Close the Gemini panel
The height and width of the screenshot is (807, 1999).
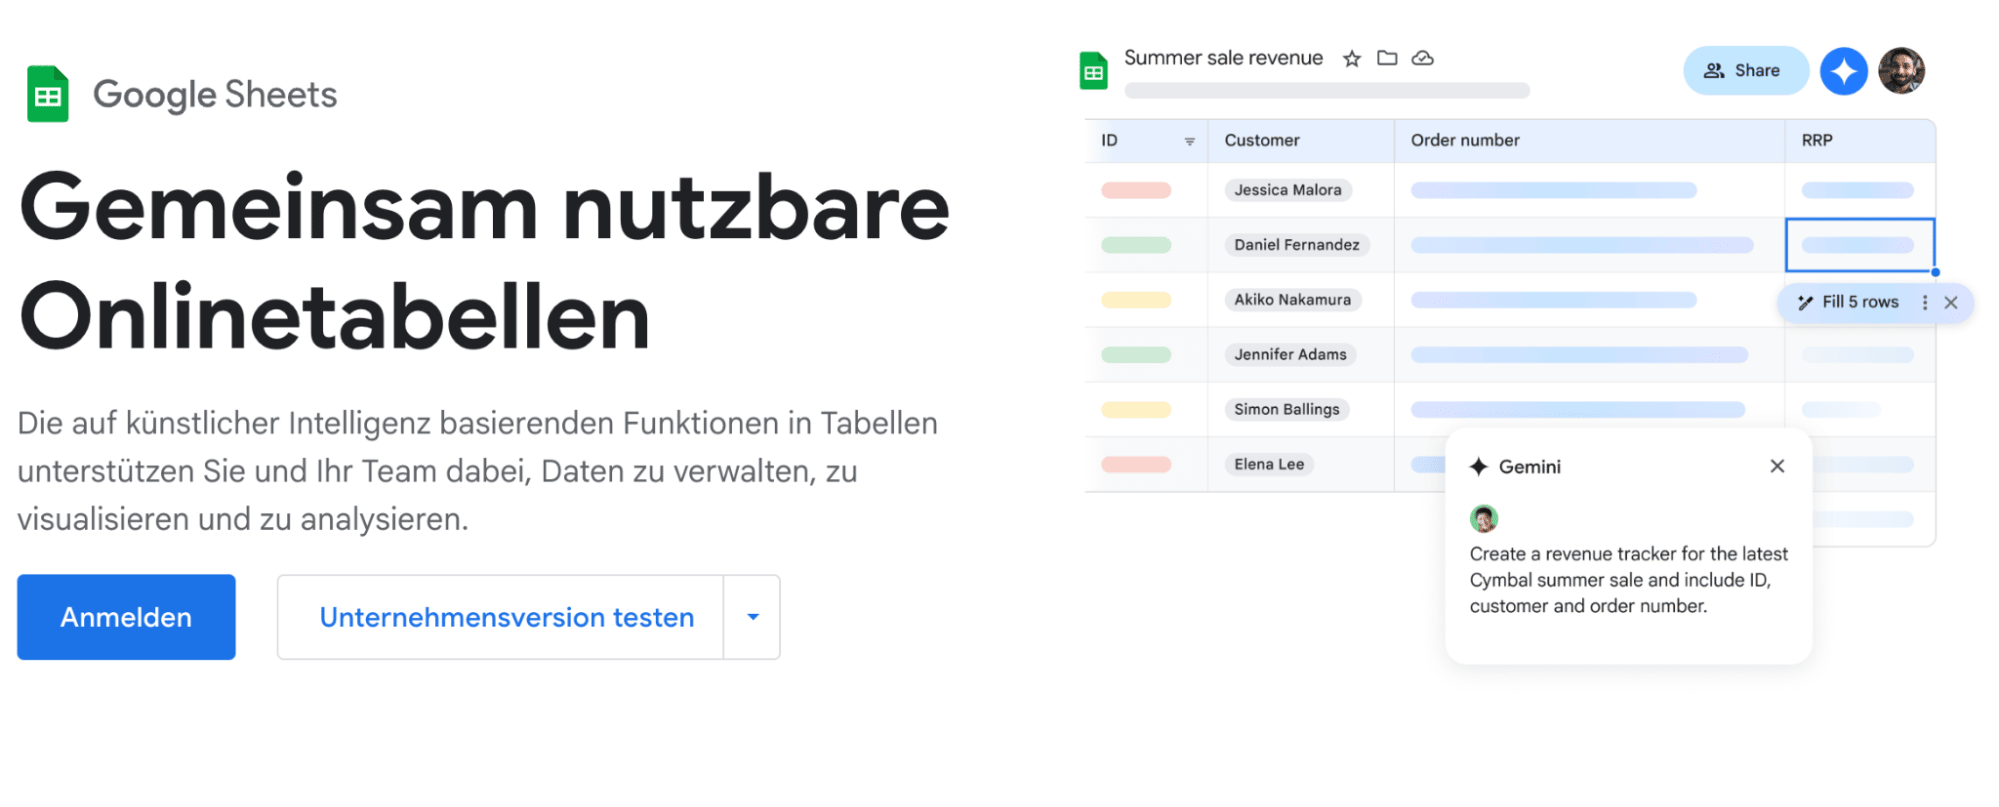1777,466
